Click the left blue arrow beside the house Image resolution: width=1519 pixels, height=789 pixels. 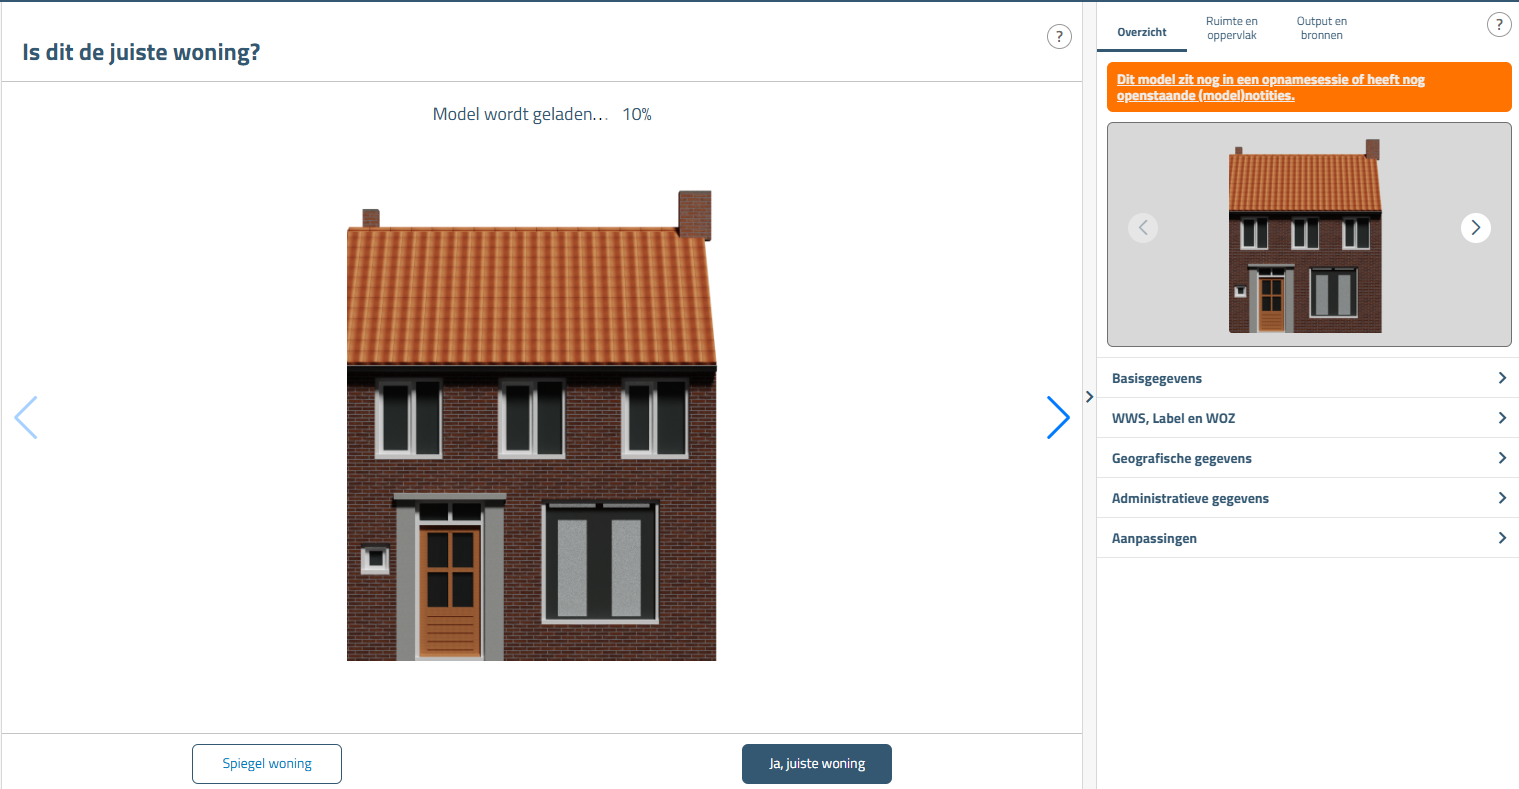[x=26, y=417]
